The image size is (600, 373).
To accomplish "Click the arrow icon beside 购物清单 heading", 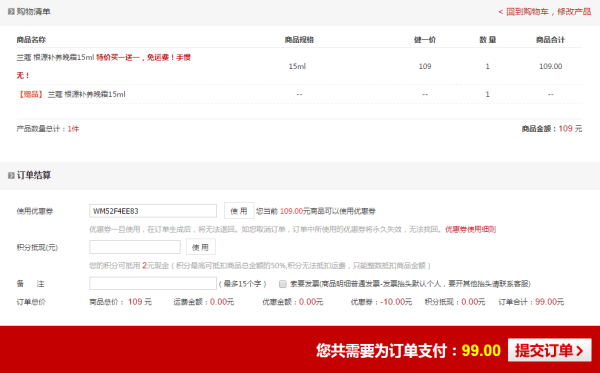I will click(11, 12).
